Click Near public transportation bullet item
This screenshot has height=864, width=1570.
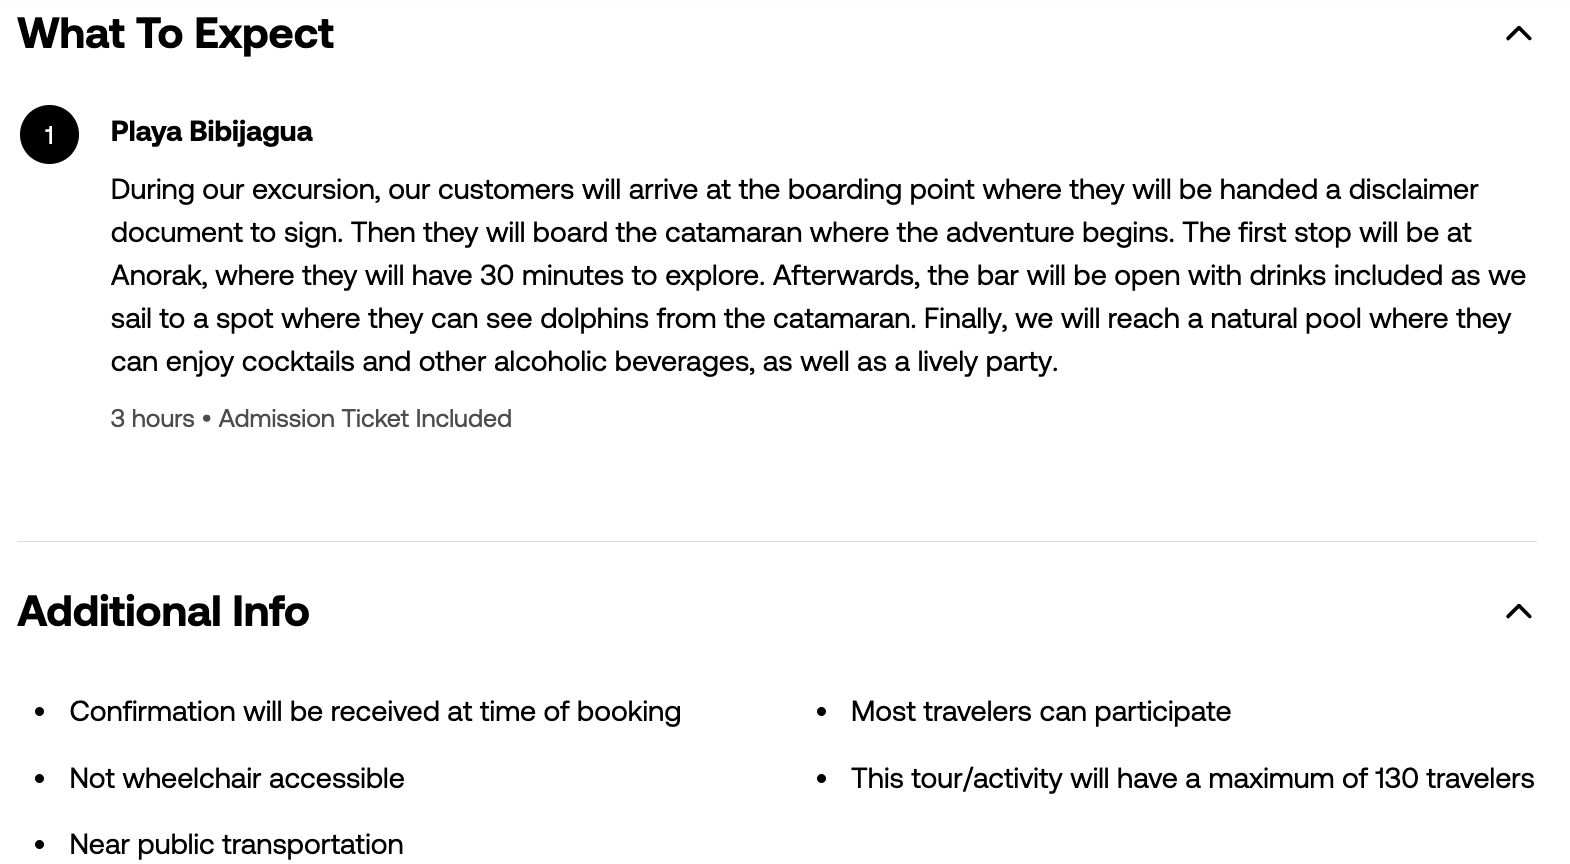point(236,844)
